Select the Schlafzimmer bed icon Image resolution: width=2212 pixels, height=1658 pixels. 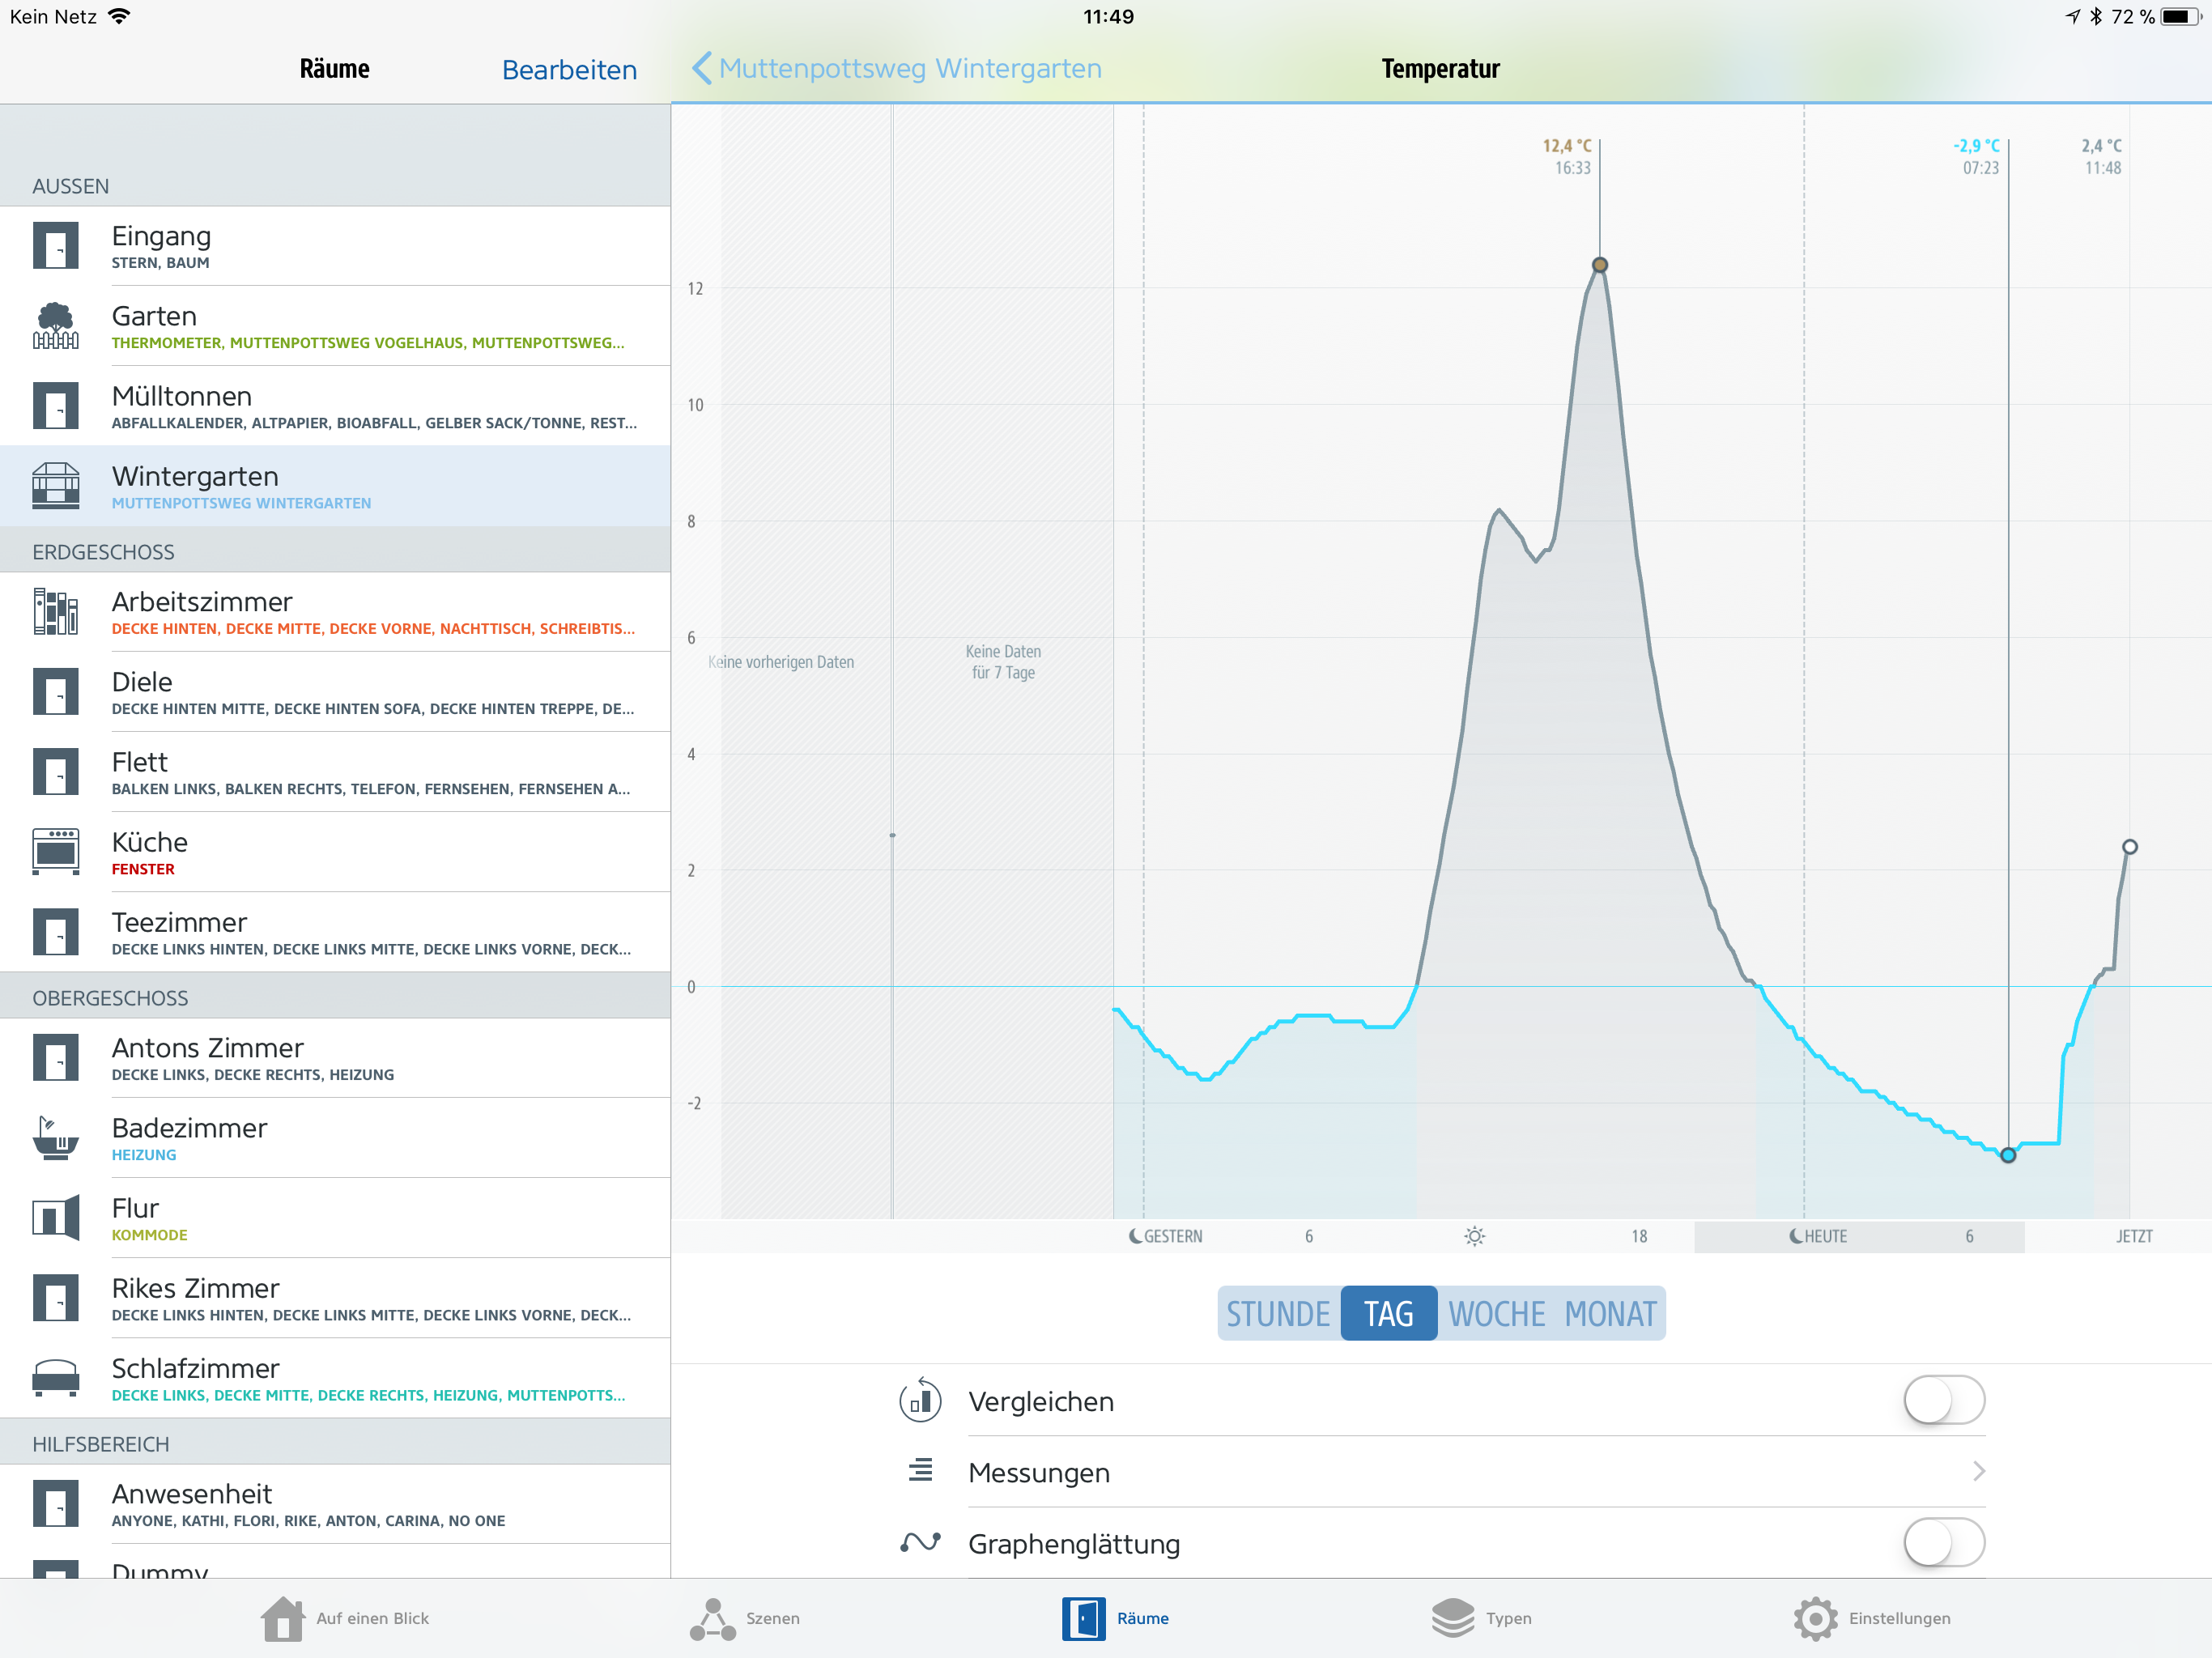pos(56,1378)
